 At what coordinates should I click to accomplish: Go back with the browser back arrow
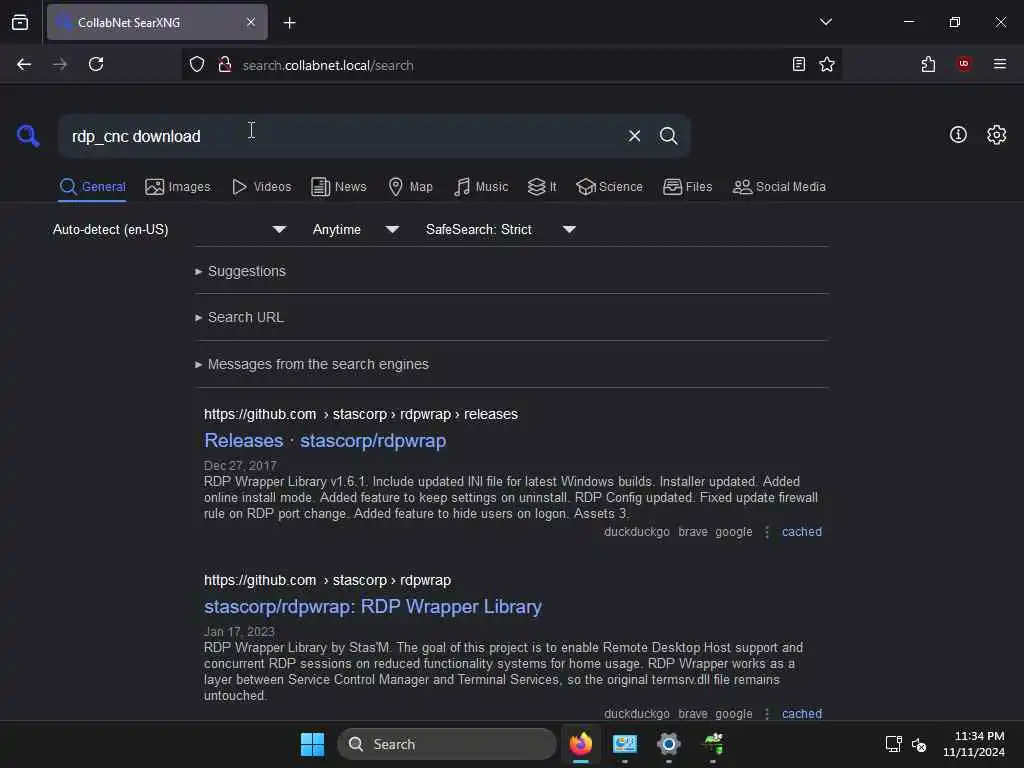tap(24, 64)
